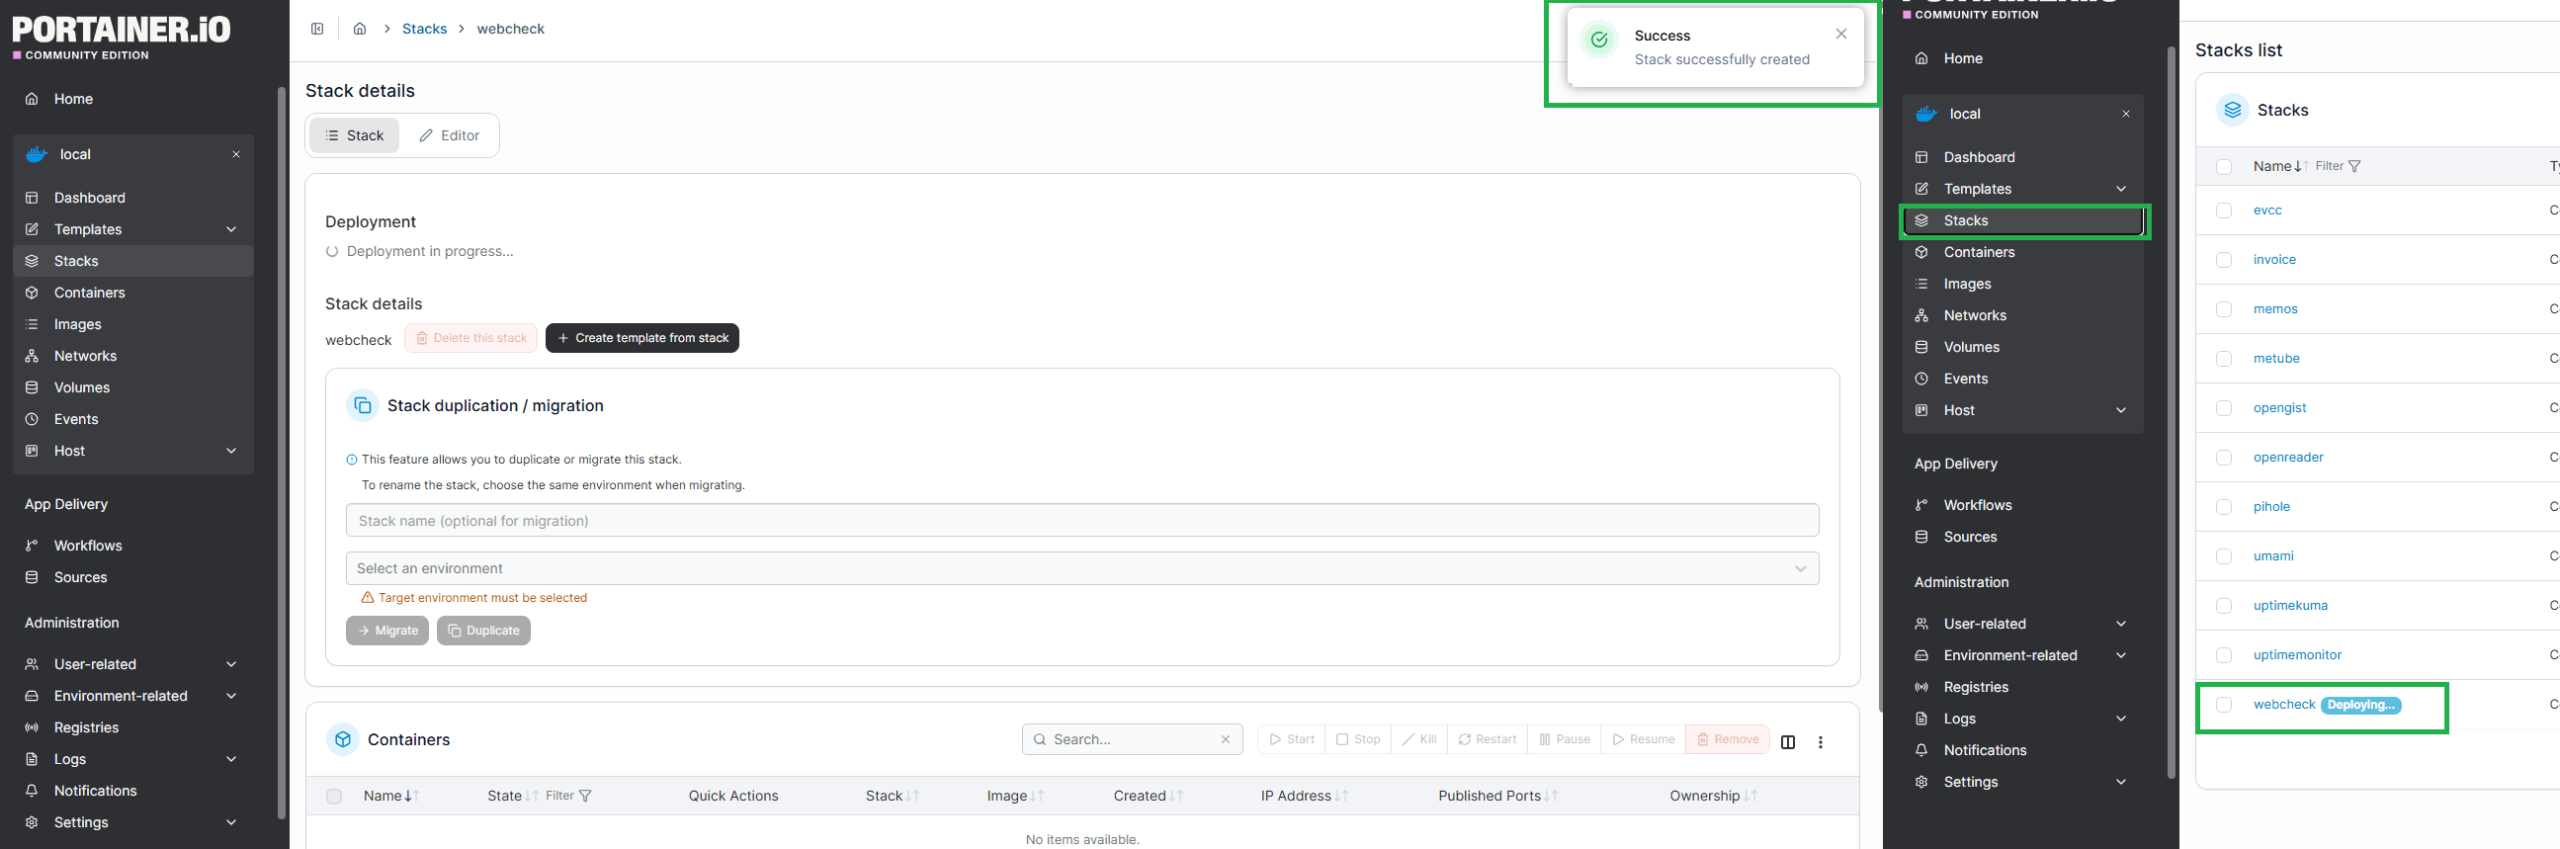Open Notifications in the left sidebar
Screen dimensions: 2560x849
(133, 790)
